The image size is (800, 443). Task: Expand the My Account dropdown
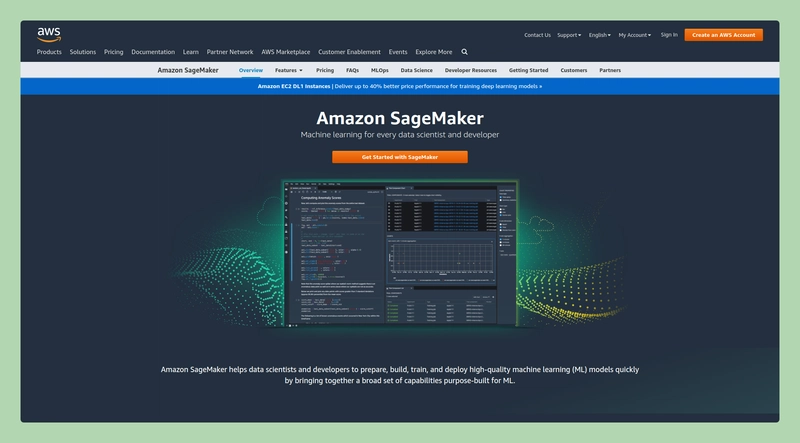[x=635, y=35]
